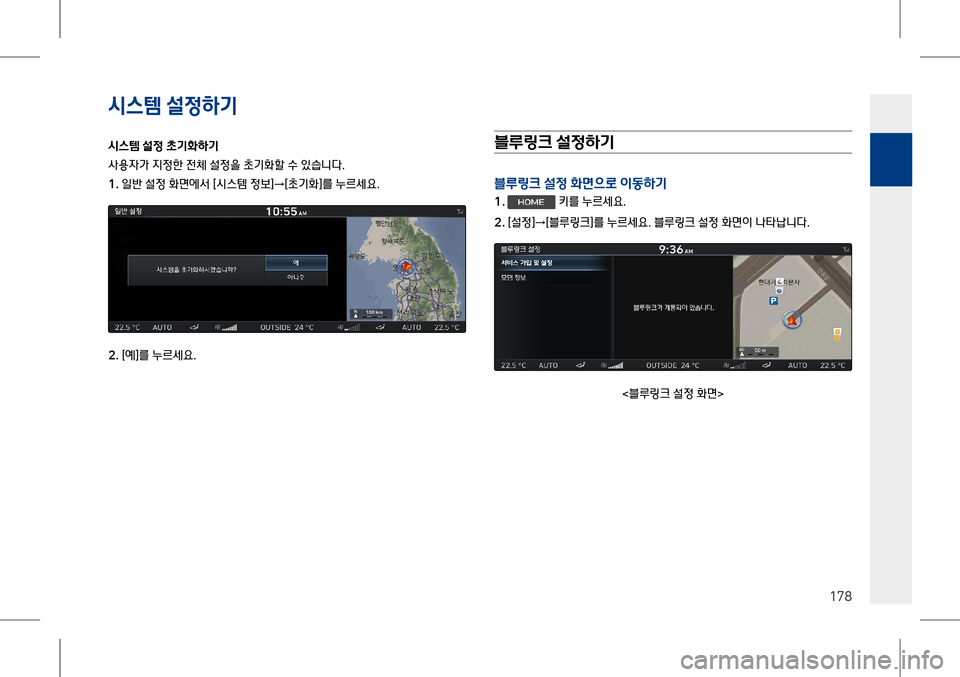The height and width of the screenshot is (677, 960).
Task: Click left air-flow seat icon, 일반 설정 screen
Action: 194,327
